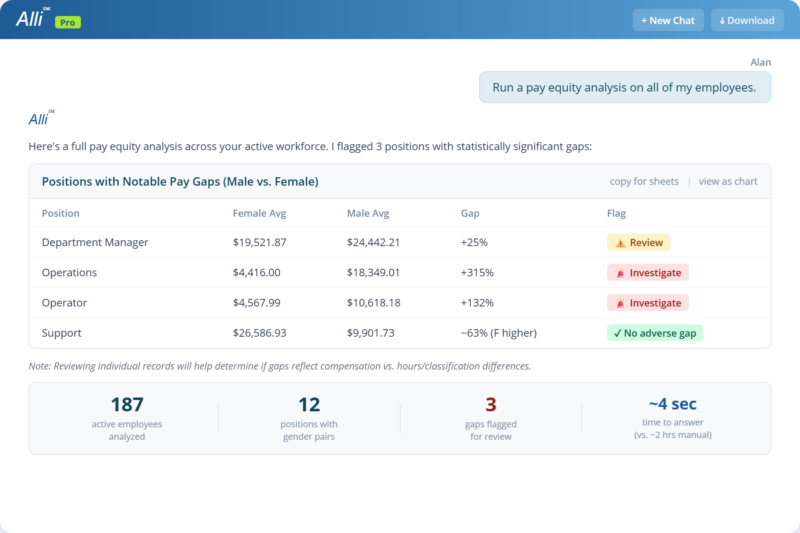Click the Alli logo in the header
This screenshot has width=800, height=533.
pos(33,18)
